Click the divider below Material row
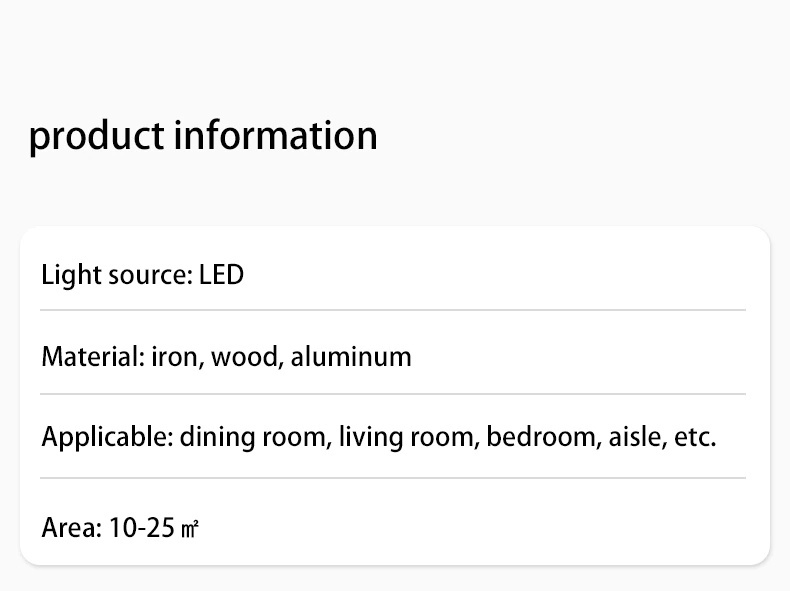Screen dimensions: 790x591 tap(393, 394)
